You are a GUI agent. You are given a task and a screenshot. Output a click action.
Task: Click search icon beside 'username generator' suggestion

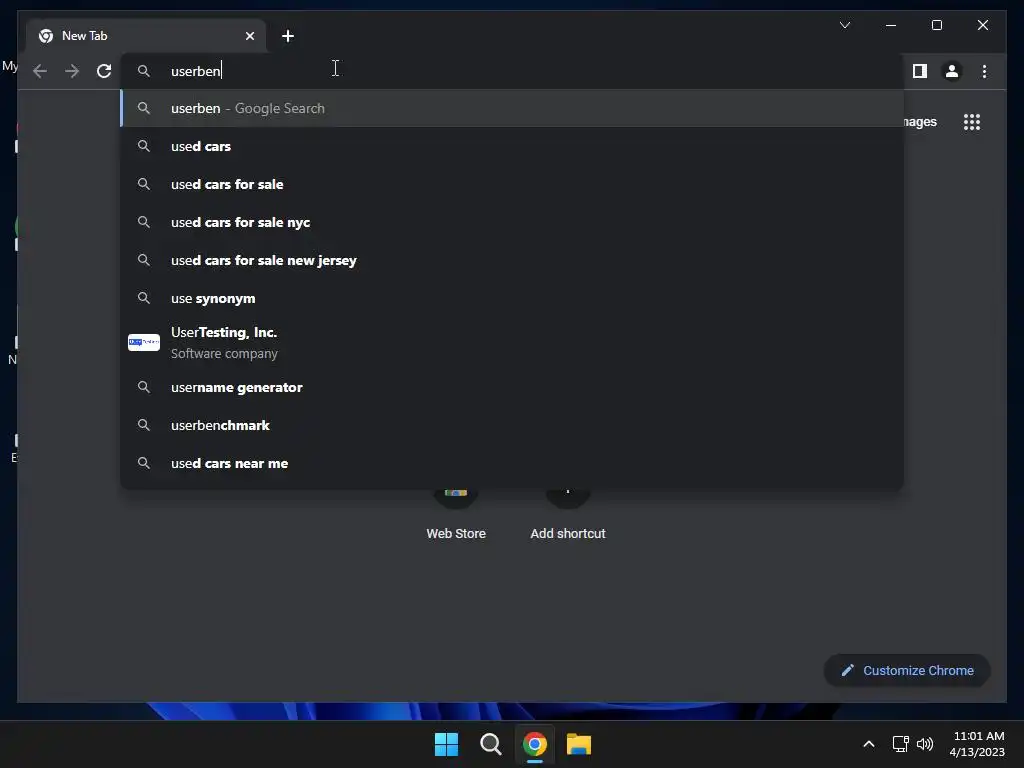pos(144,387)
